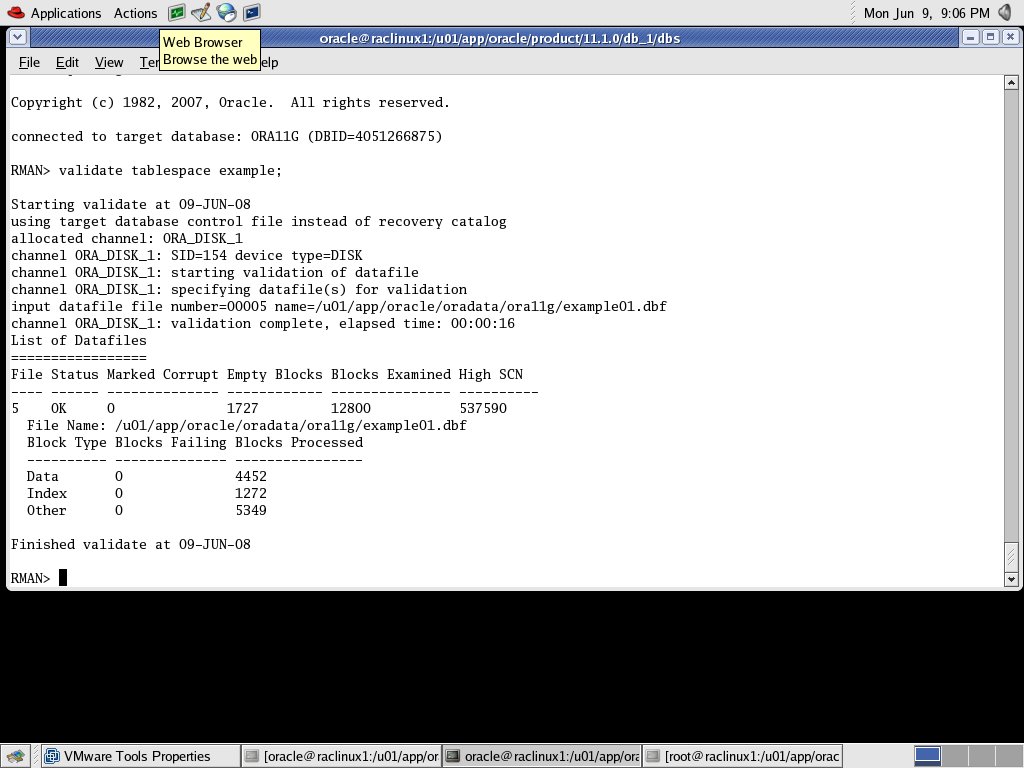Click the Other row value 5349

(x=251, y=510)
